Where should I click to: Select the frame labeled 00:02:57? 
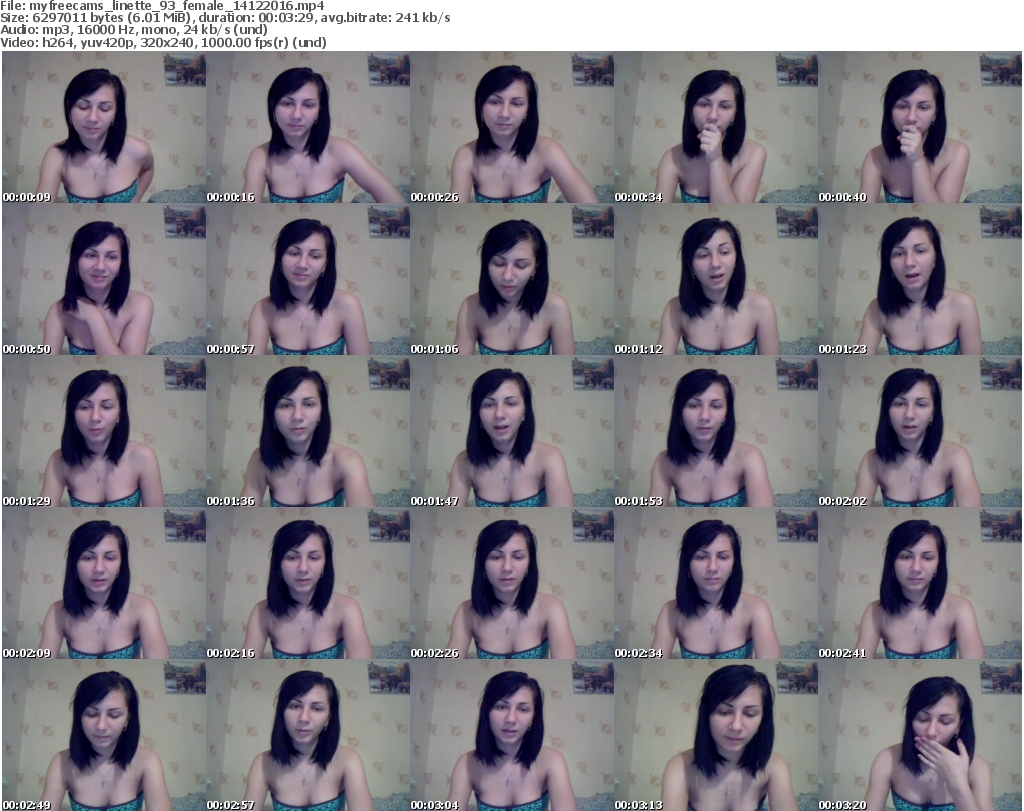(308, 735)
